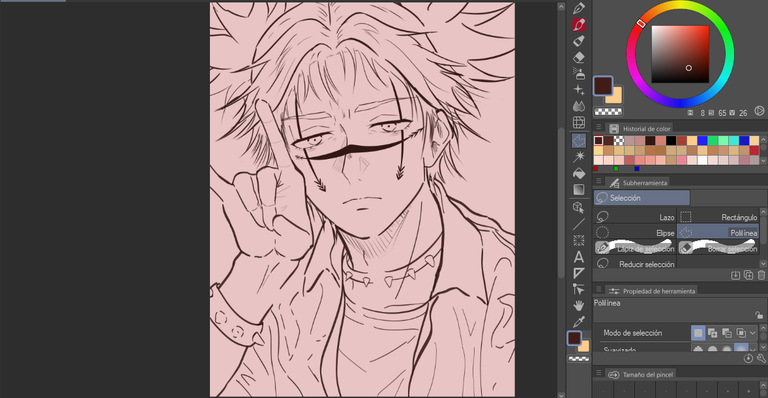Select the Gradient tool

click(x=578, y=189)
